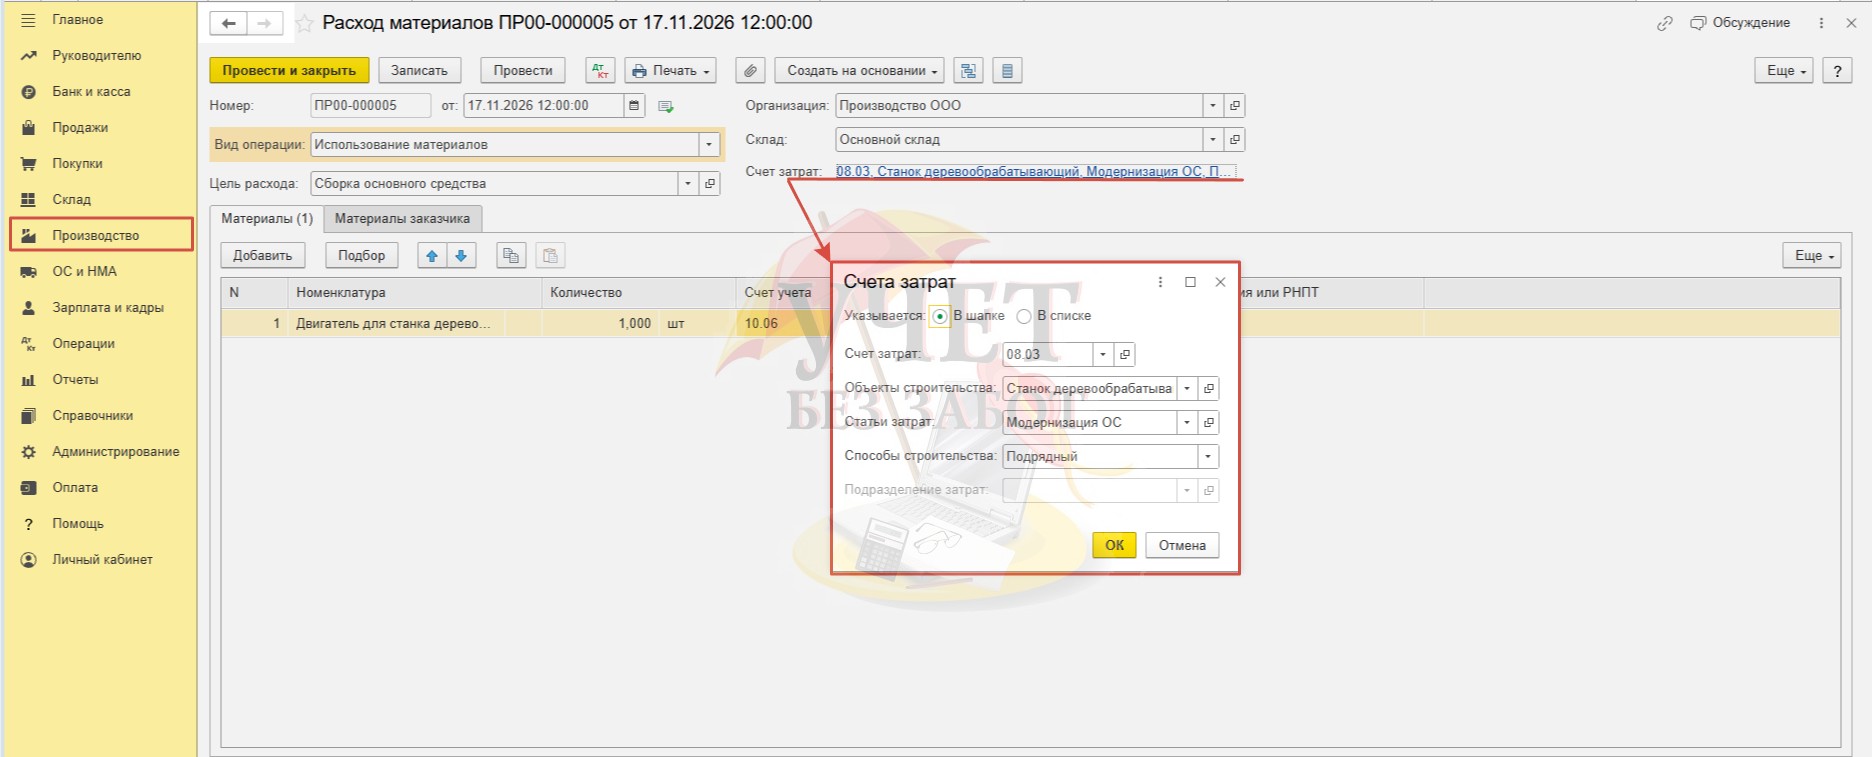Move the row up with the blue arrow
Screen dimensions: 1872x757
click(432, 256)
